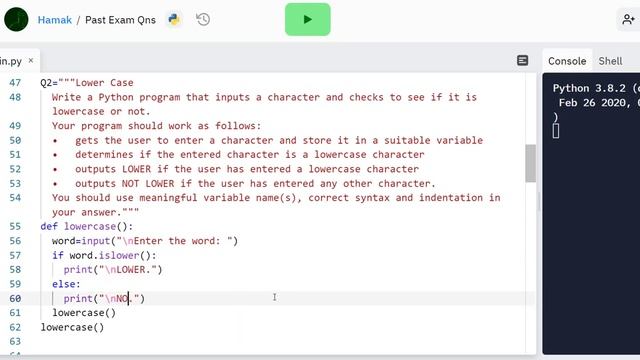Viewport: 640px width, 360px height.
Task: Click the 'outputs NOT LOWER' comment line
Action: point(255,183)
